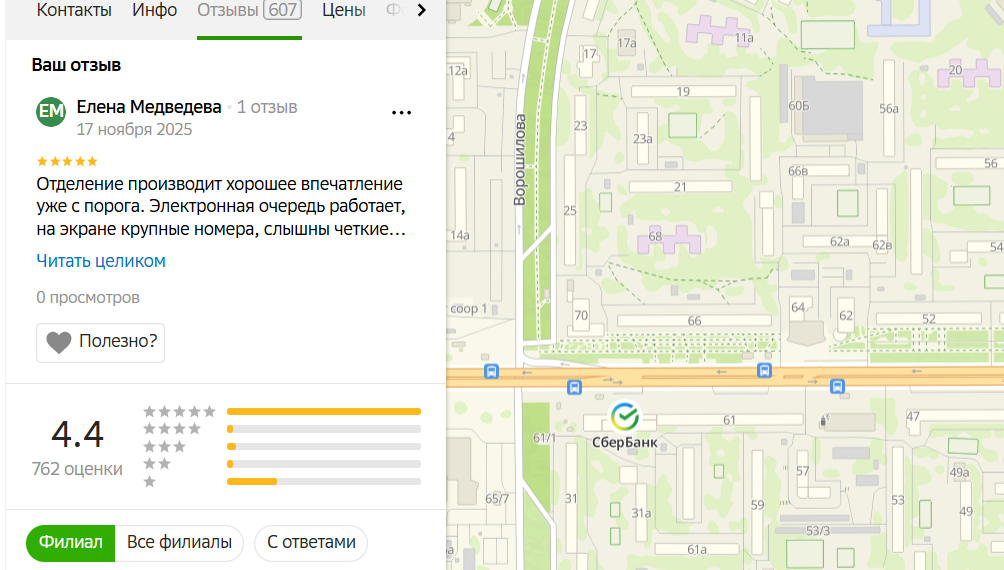Toggle the С ответами filter
Screen dimensions: 1004x570
311,542
